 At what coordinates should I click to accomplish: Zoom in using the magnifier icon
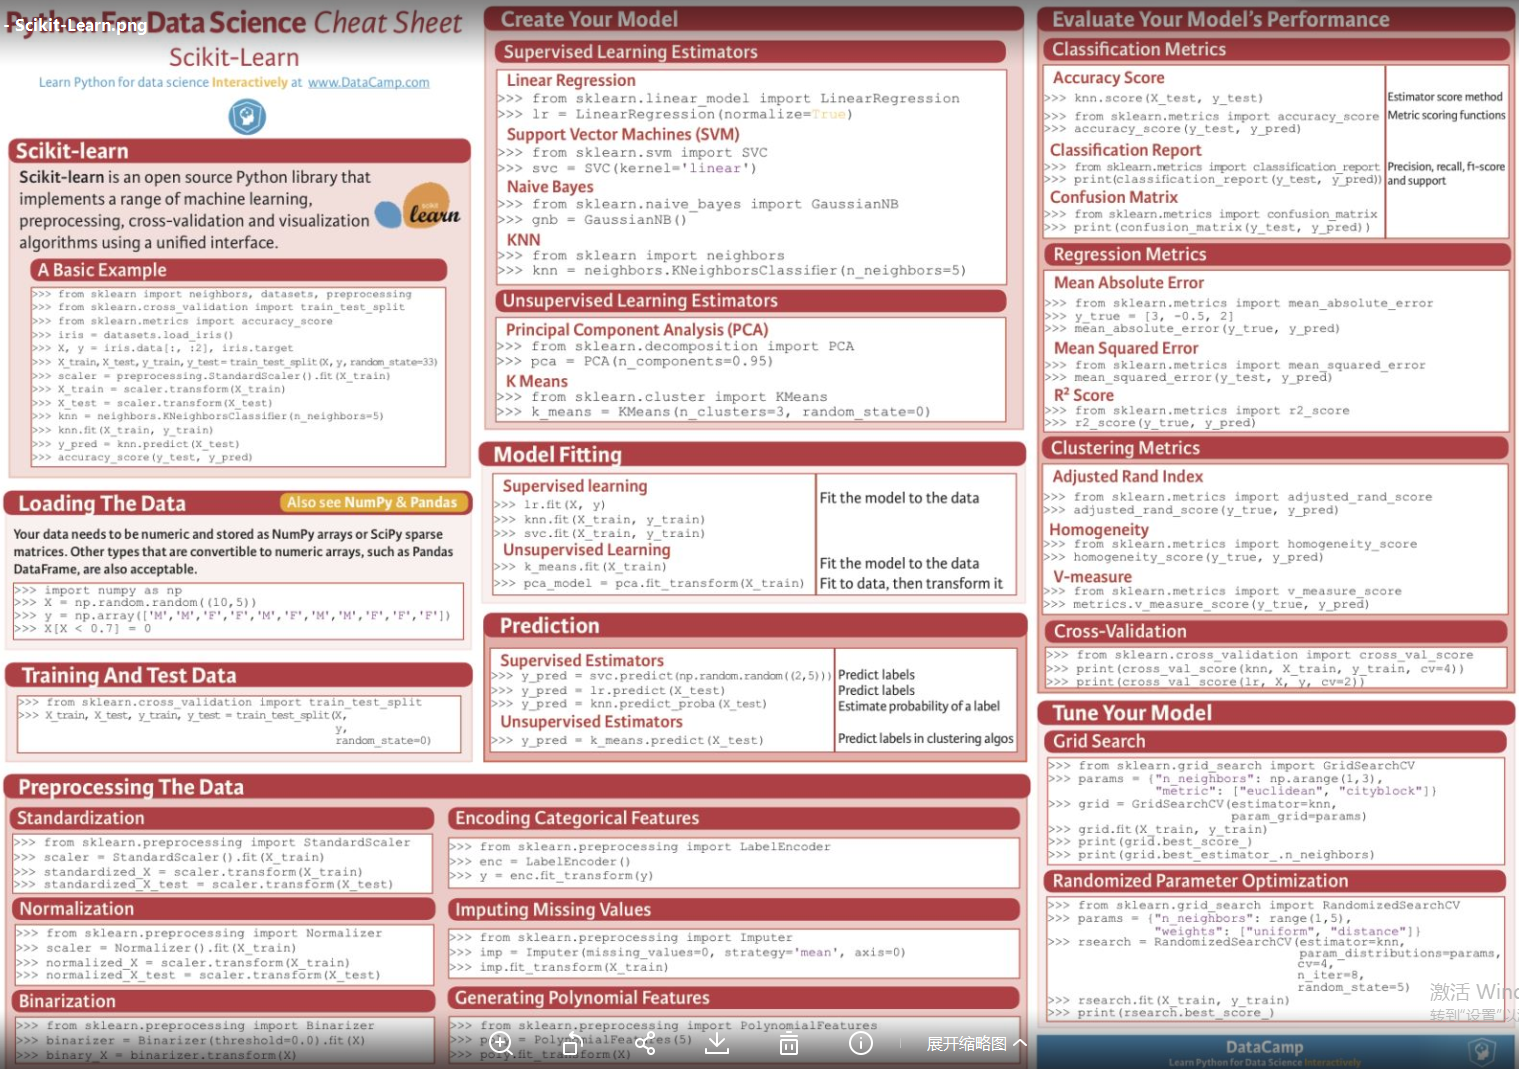[x=502, y=1043]
